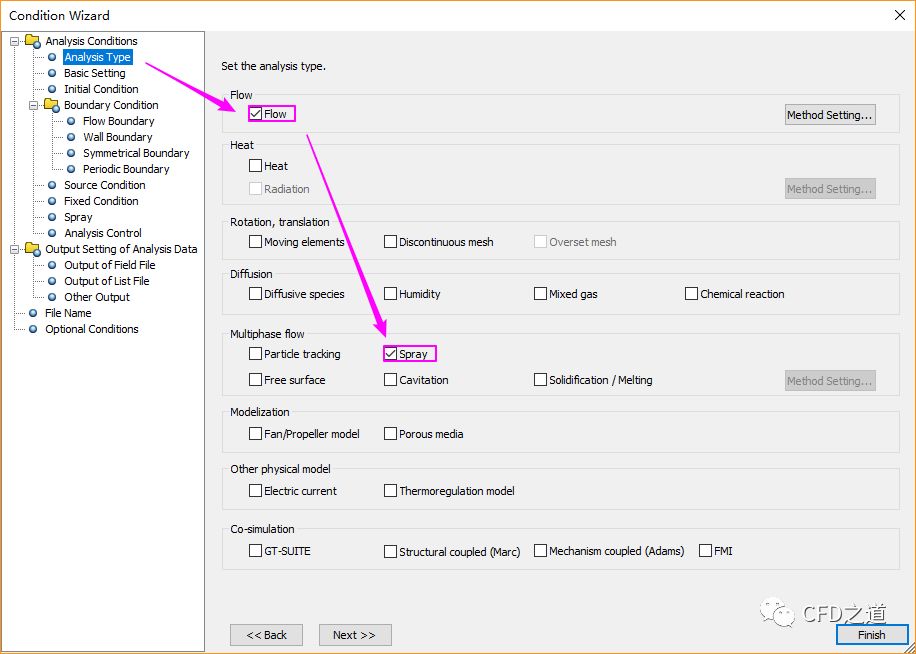Enable Diffusive species checkbox
Viewport: 916px width, 654px height.
[x=255, y=294]
